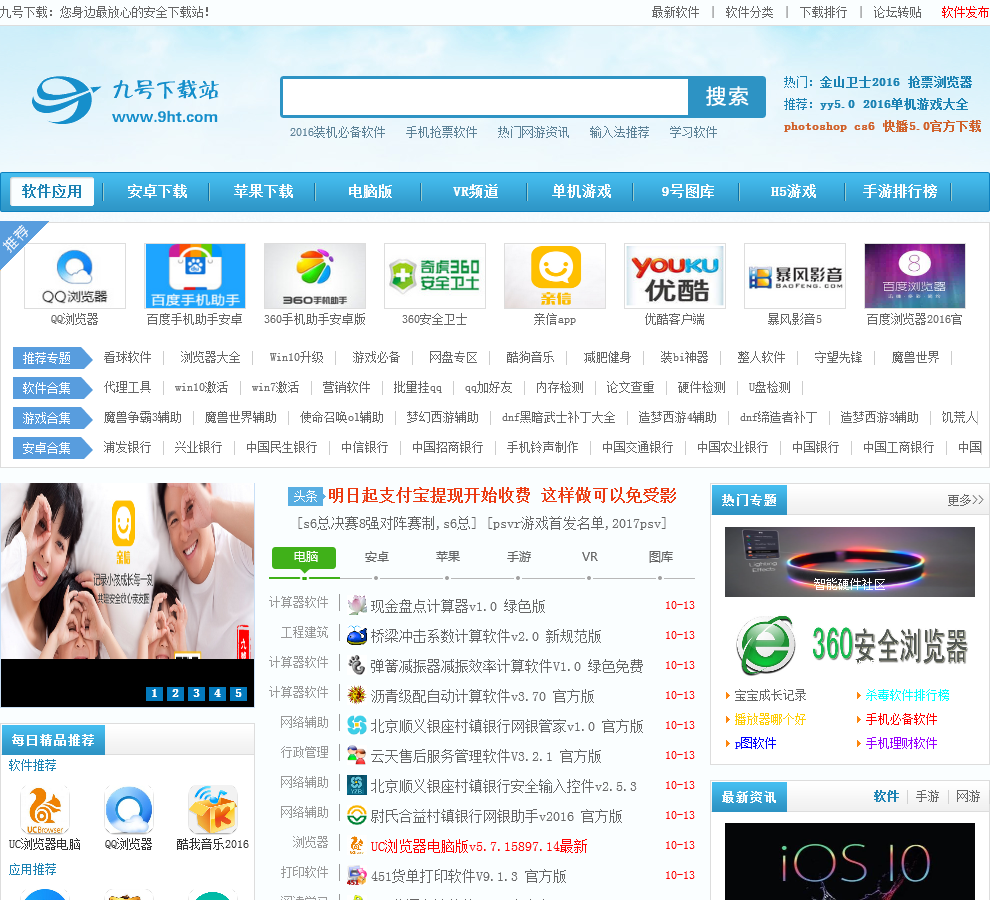Open the 百度手机助手安卓 app icon
Image resolution: width=990 pixels, height=900 pixels.
pyautogui.click(x=195, y=276)
